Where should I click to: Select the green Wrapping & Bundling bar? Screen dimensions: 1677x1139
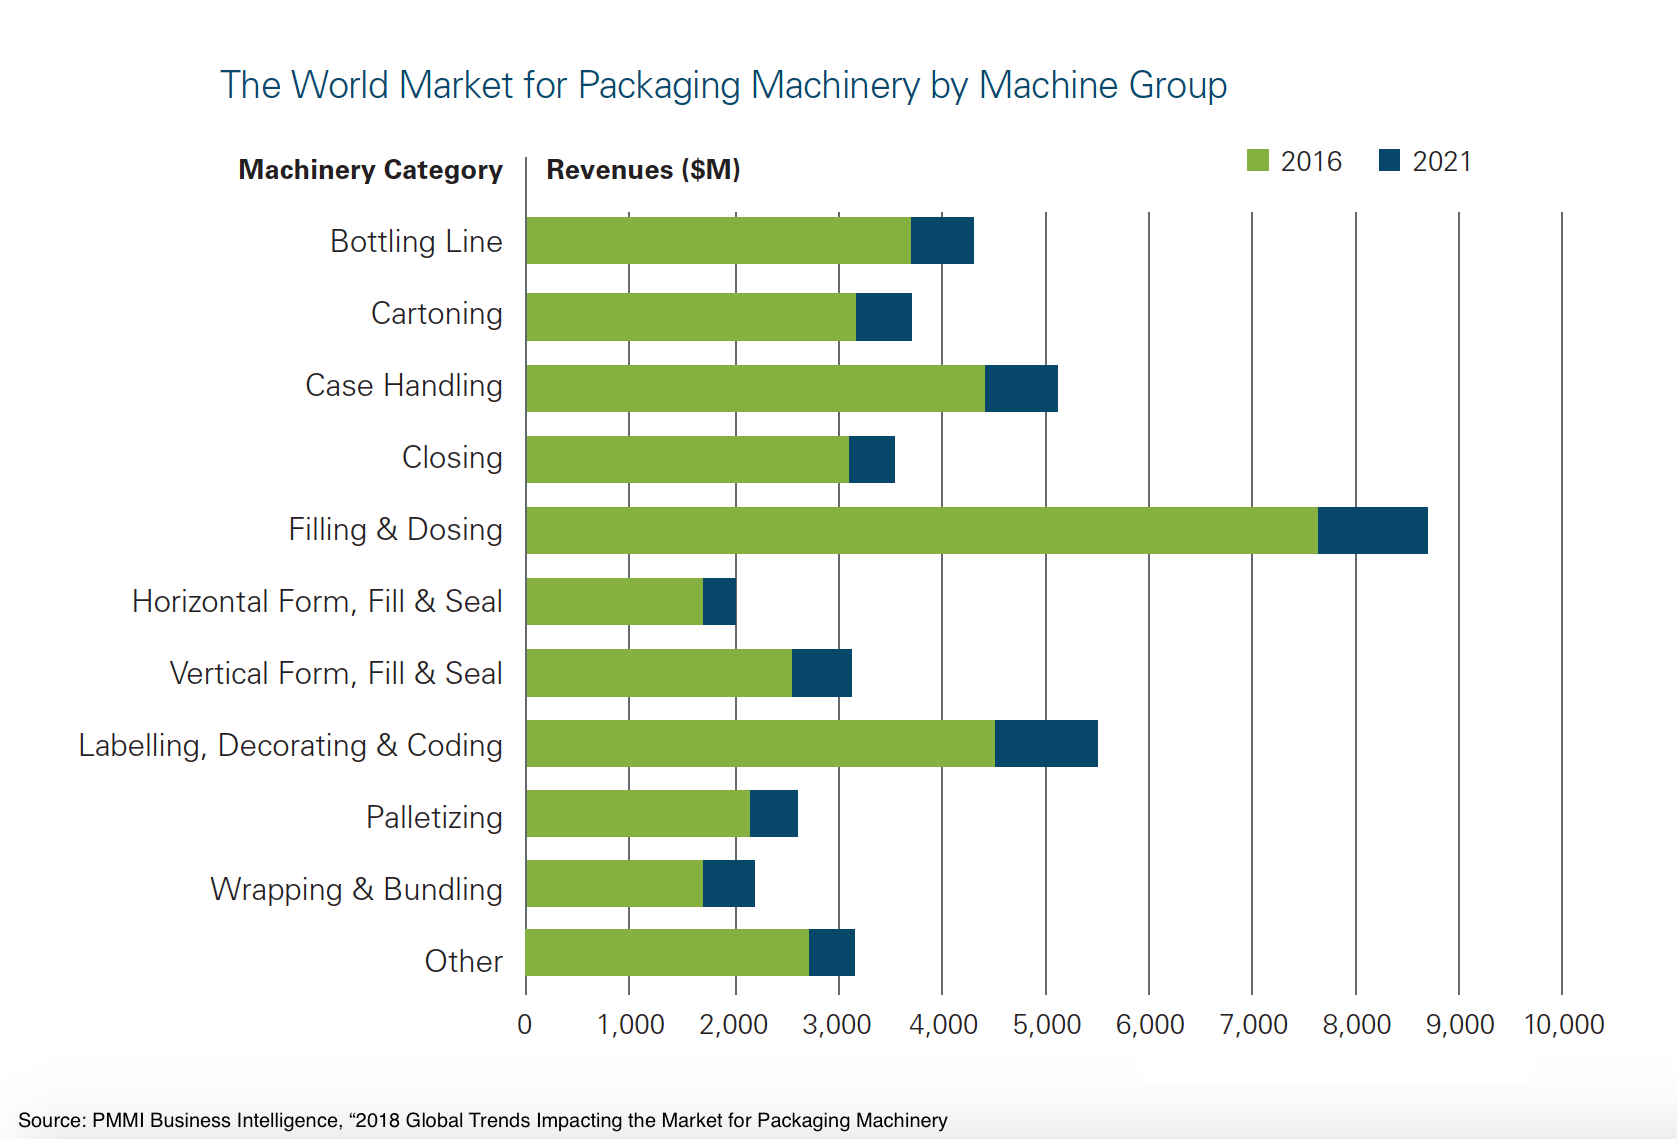[614, 884]
